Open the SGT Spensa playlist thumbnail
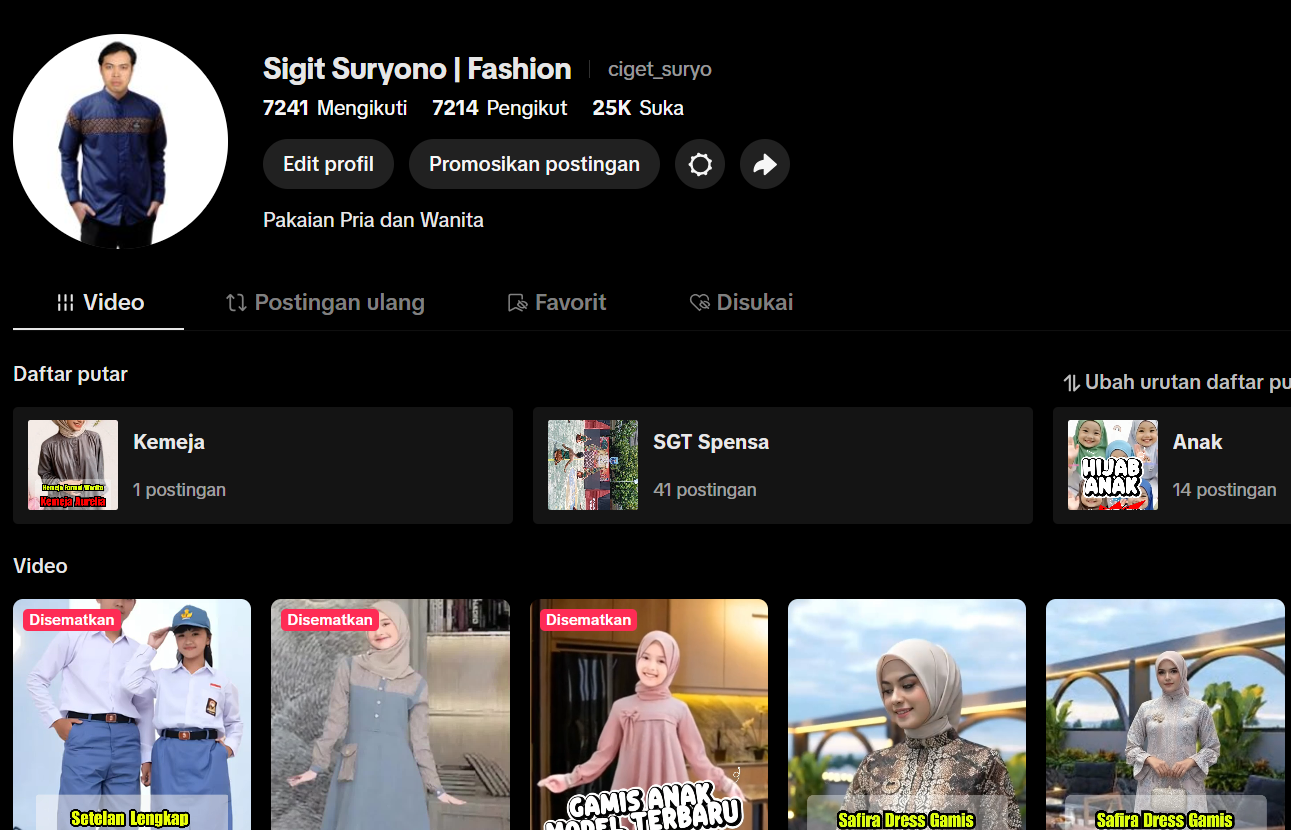The height and width of the screenshot is (830, 1291). (x=593, y=465)
